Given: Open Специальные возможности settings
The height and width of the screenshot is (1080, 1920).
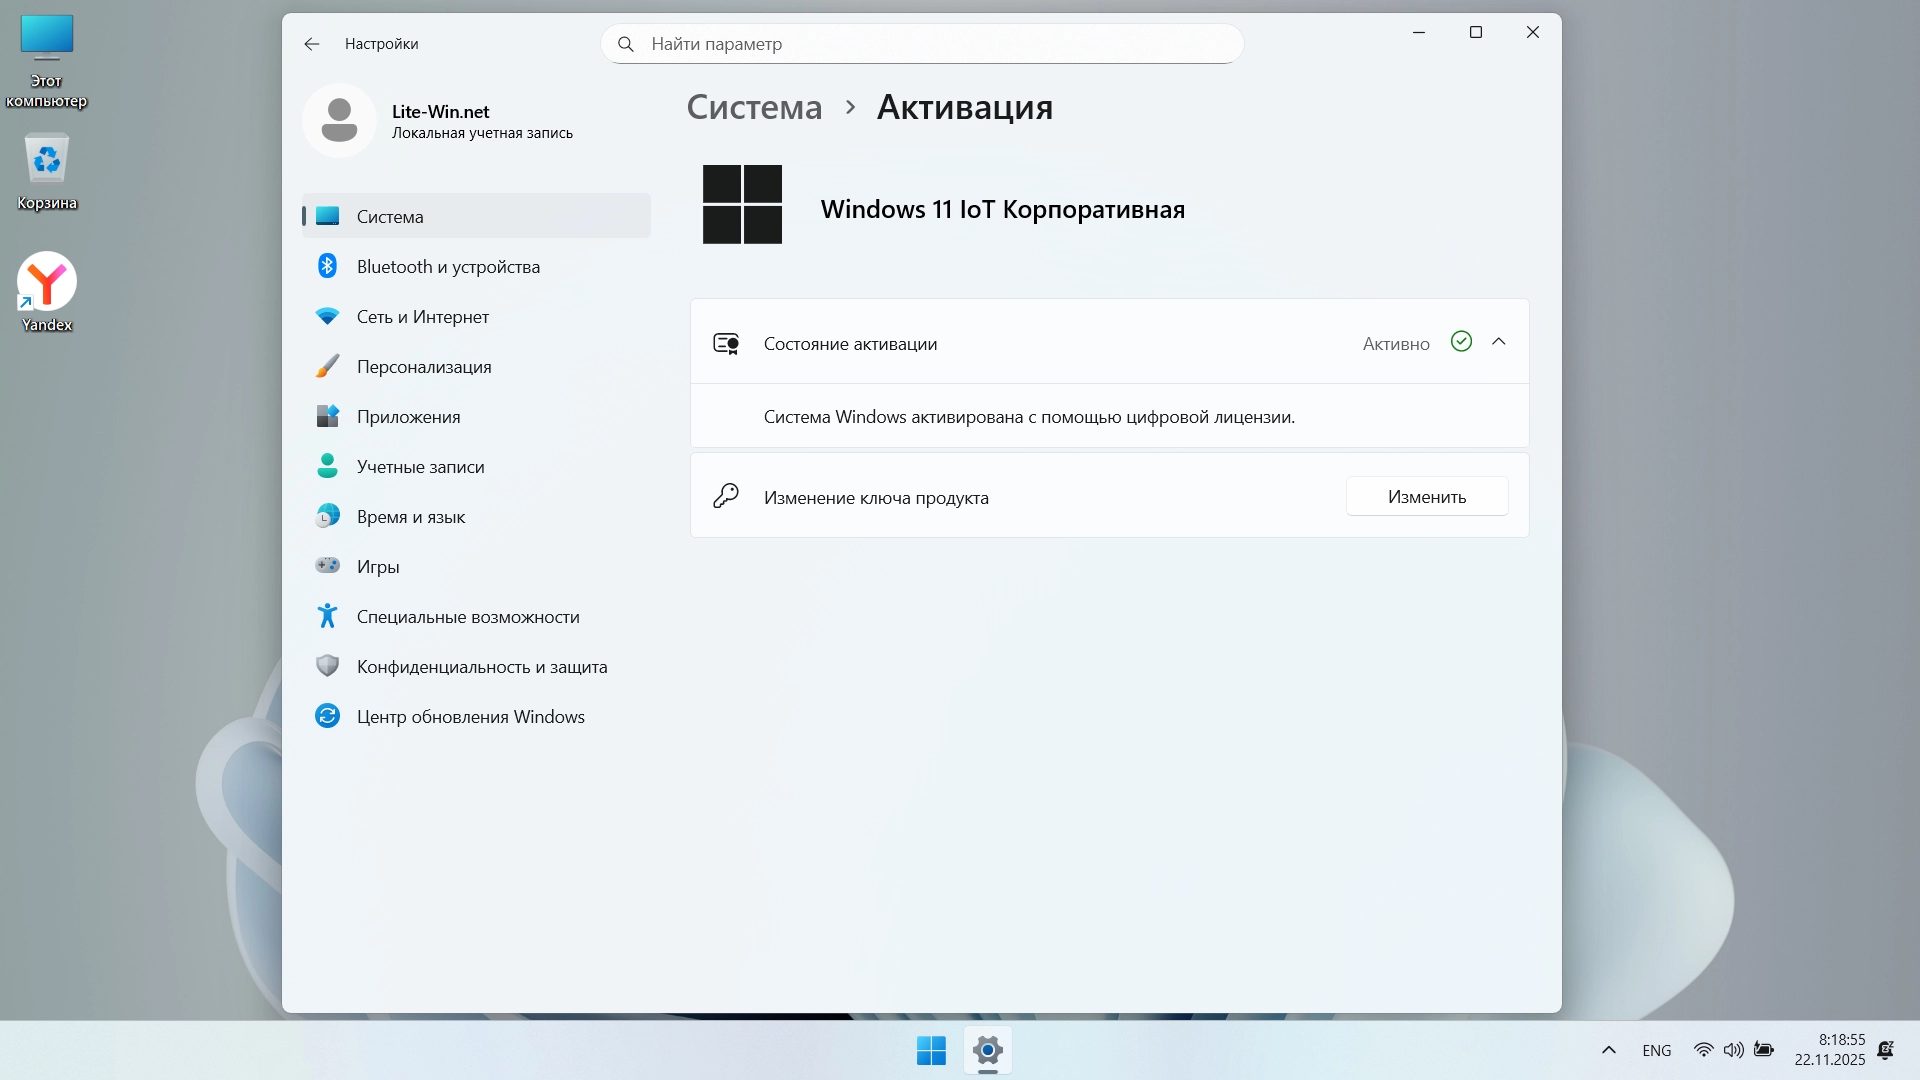Looking at the screenshot, I should [467, 617].
